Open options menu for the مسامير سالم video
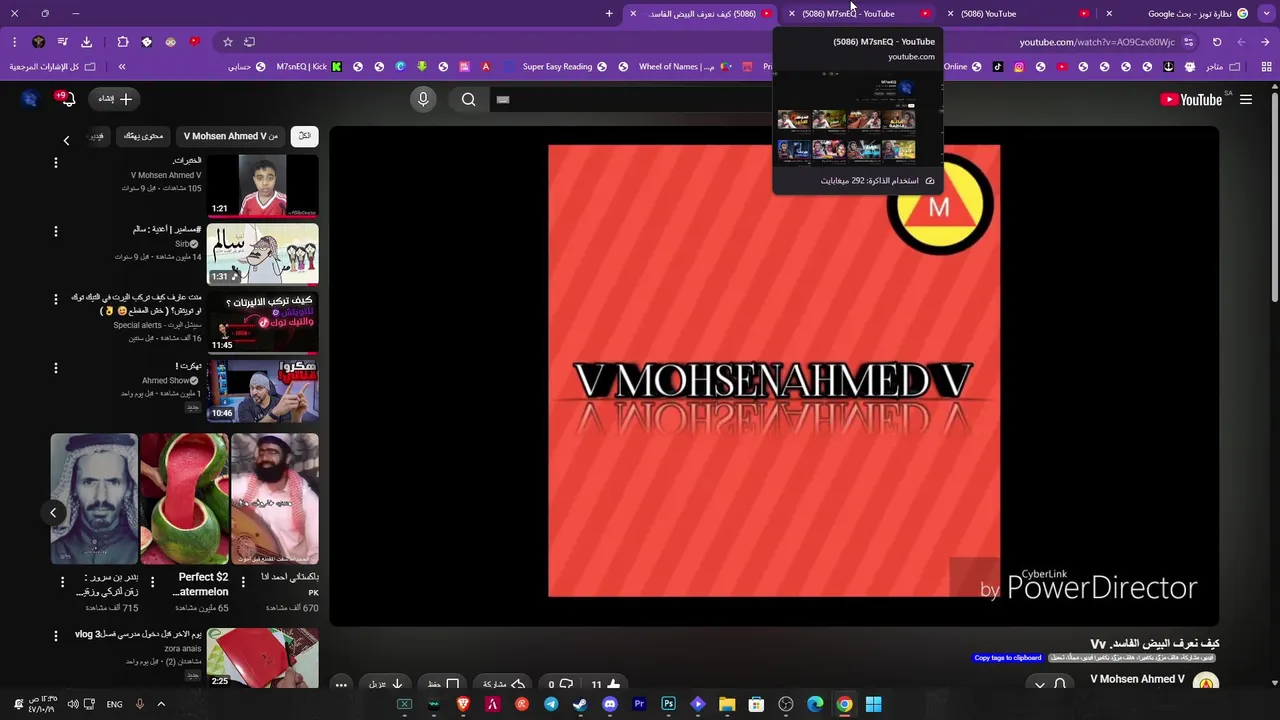This screenshot has height=720, width=1280. [x=56, y=231]
